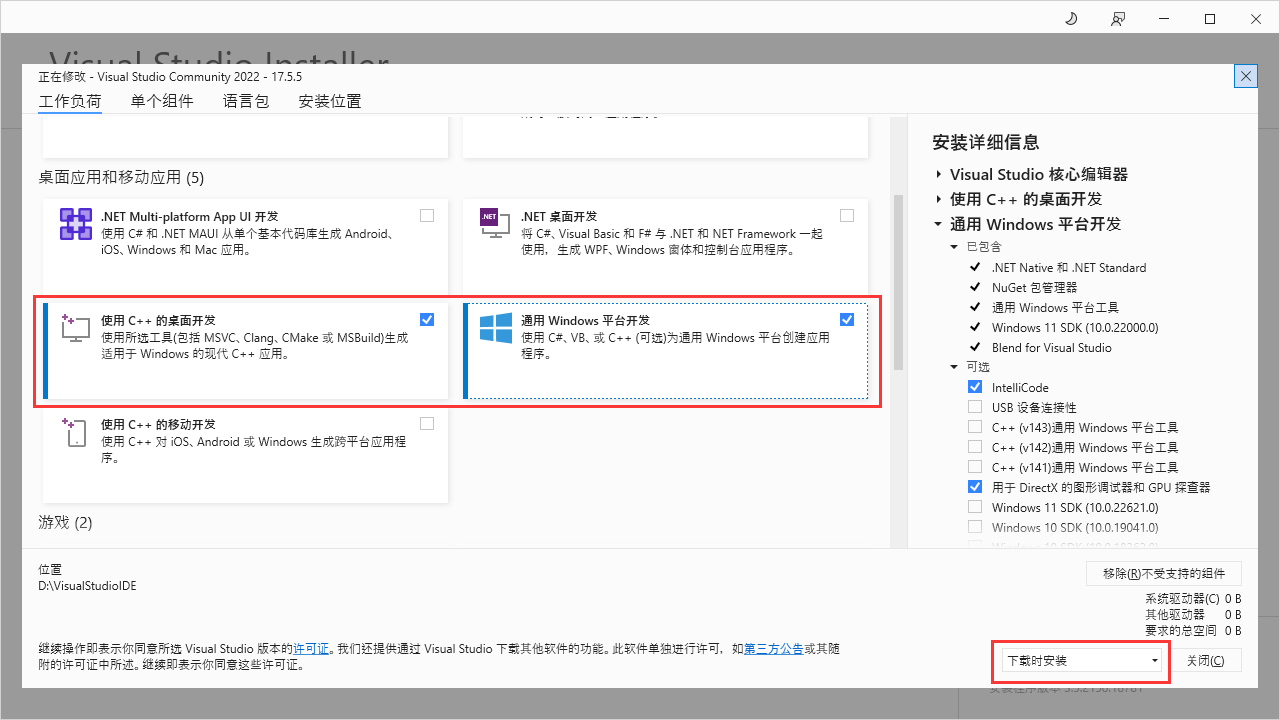This screenshot has width=1280, height=720.
Task: Click 系统驱动器(C) 0 B text
Action: tap(1193, 599)
